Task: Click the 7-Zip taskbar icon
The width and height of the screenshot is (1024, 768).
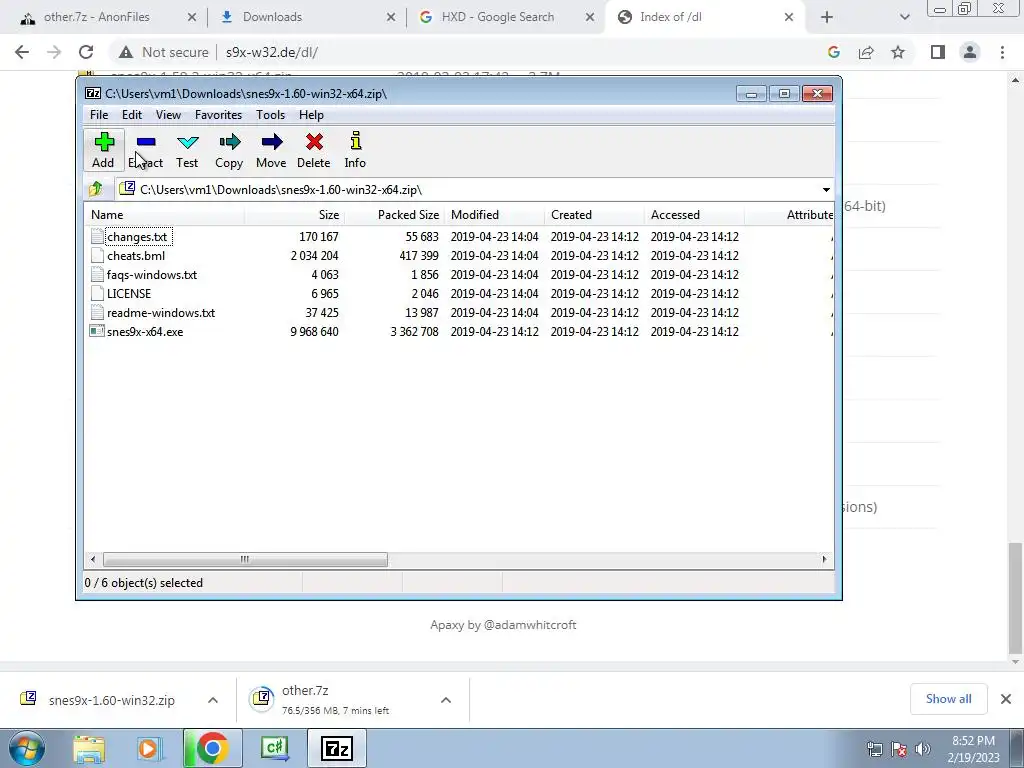Action: (337, 748)
